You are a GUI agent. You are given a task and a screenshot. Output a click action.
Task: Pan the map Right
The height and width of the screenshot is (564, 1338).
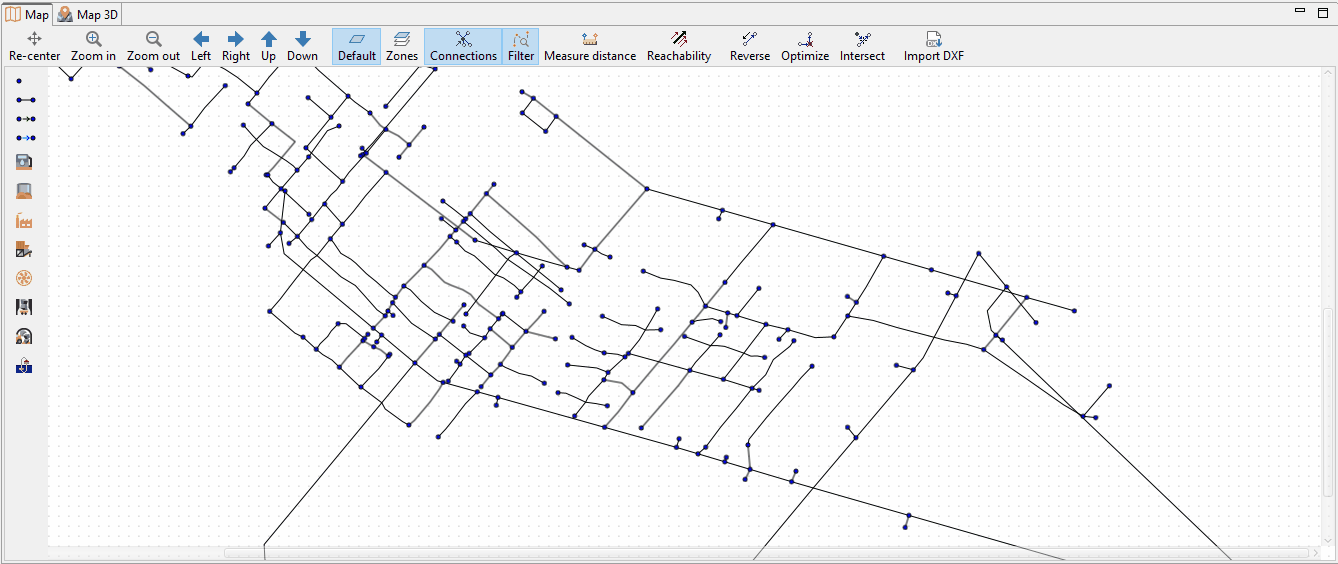coord(236,47)
